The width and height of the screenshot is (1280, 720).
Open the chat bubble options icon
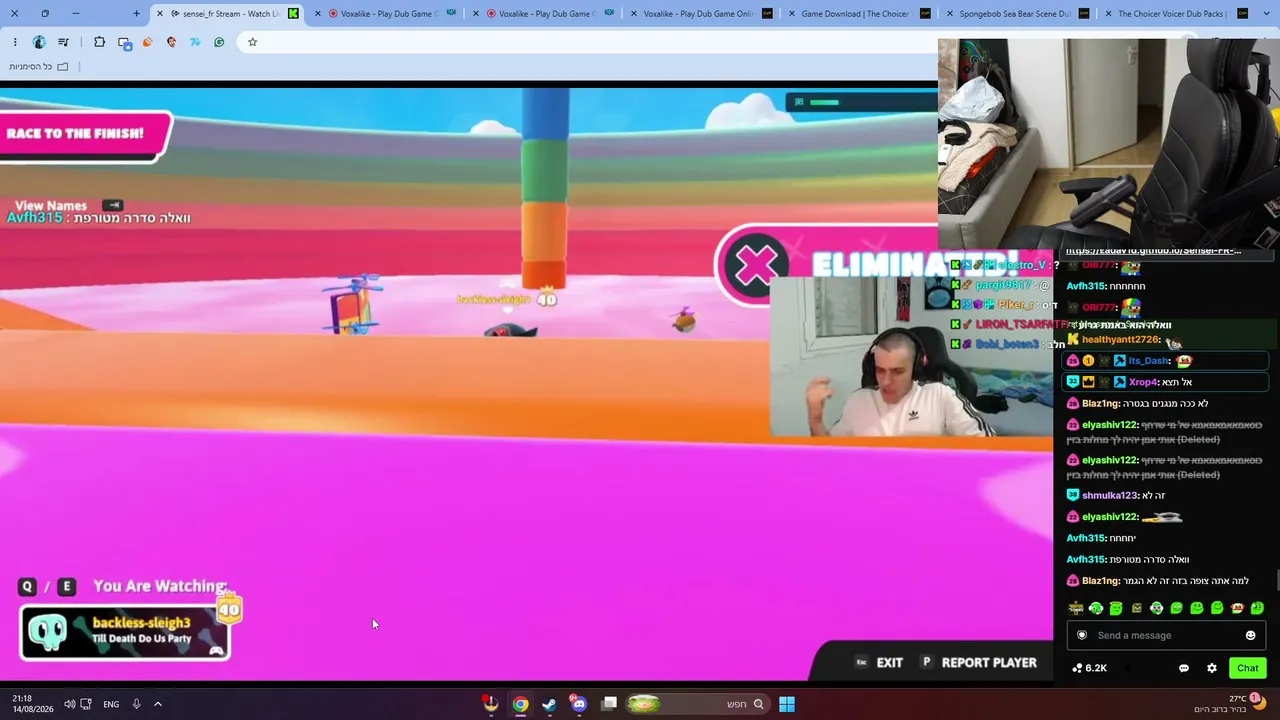[1184, 668]
